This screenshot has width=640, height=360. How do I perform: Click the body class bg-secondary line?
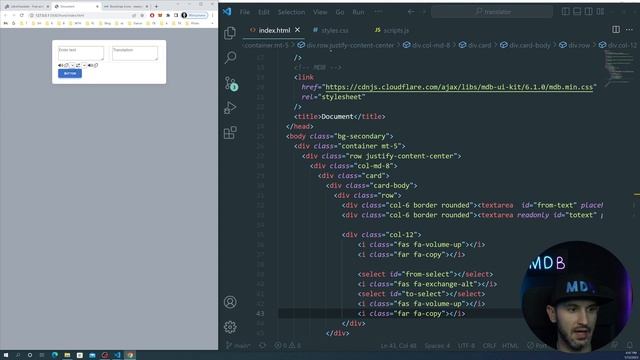pyautogui.click(x=340, y=136)
